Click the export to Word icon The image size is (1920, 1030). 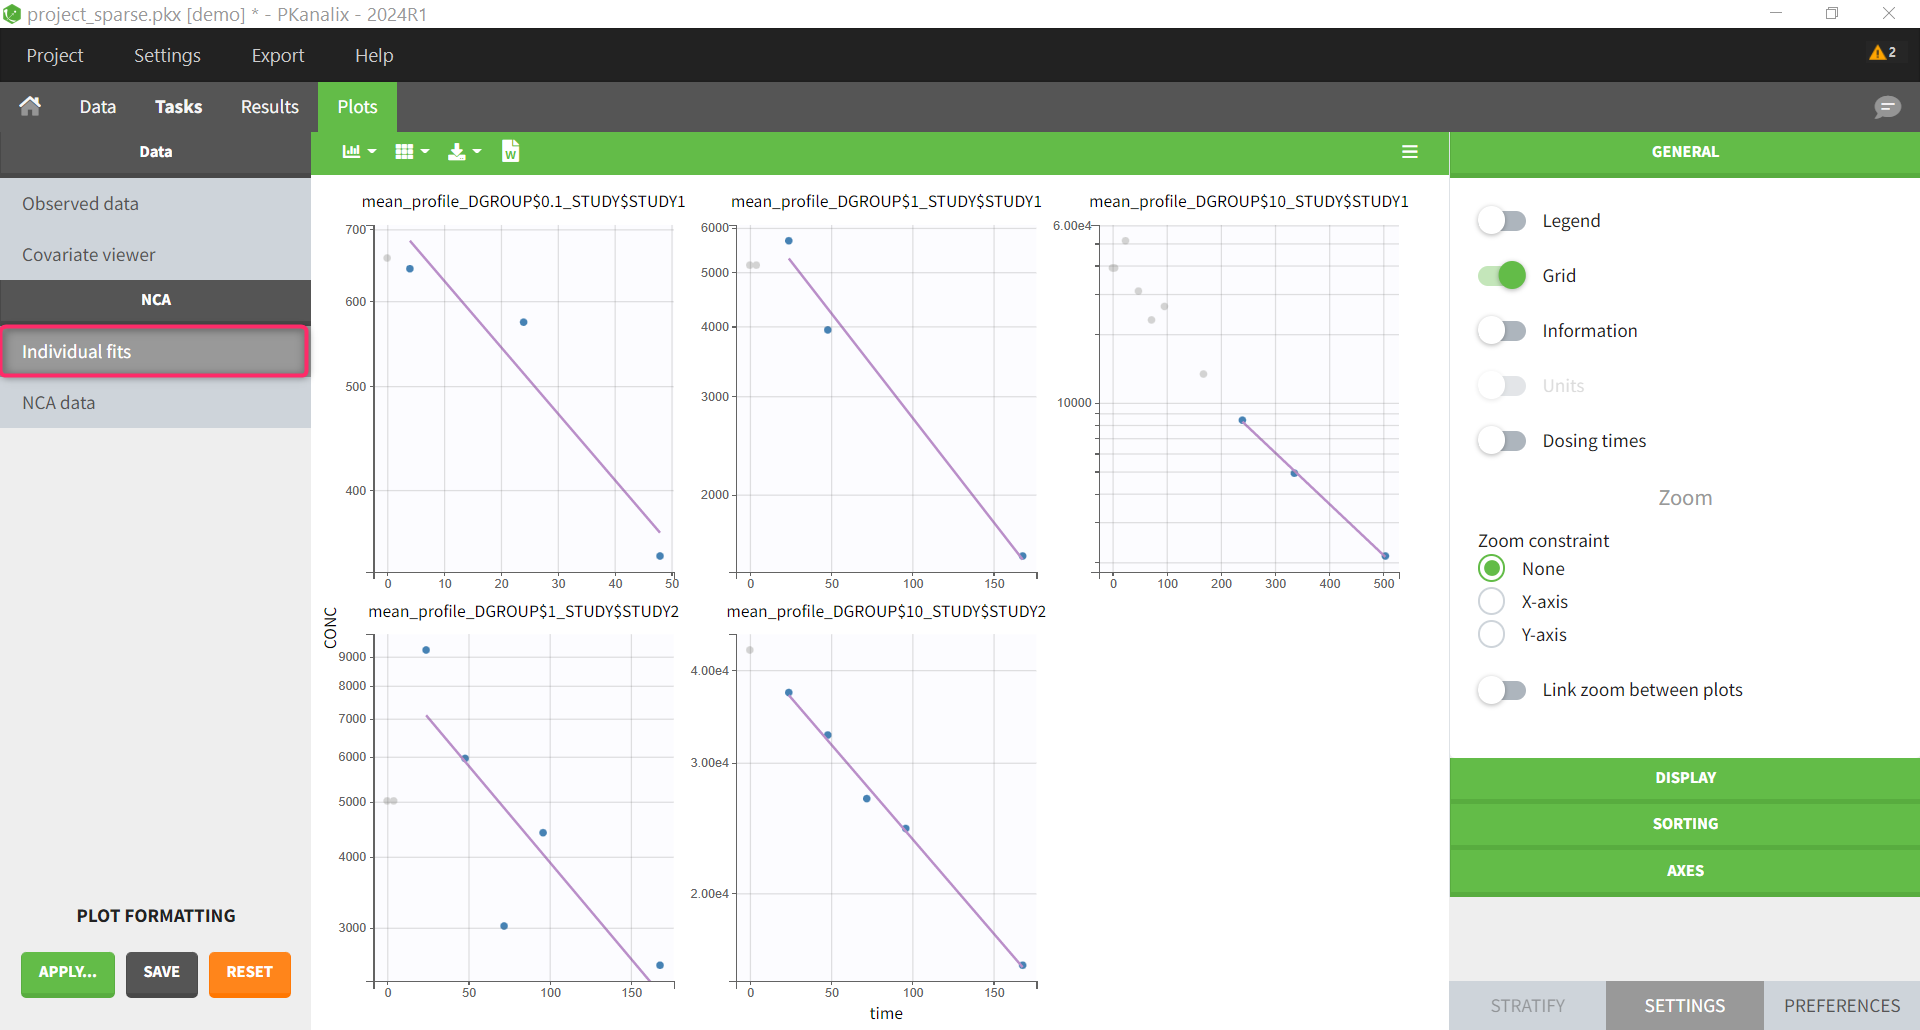(x=510, y=151)
